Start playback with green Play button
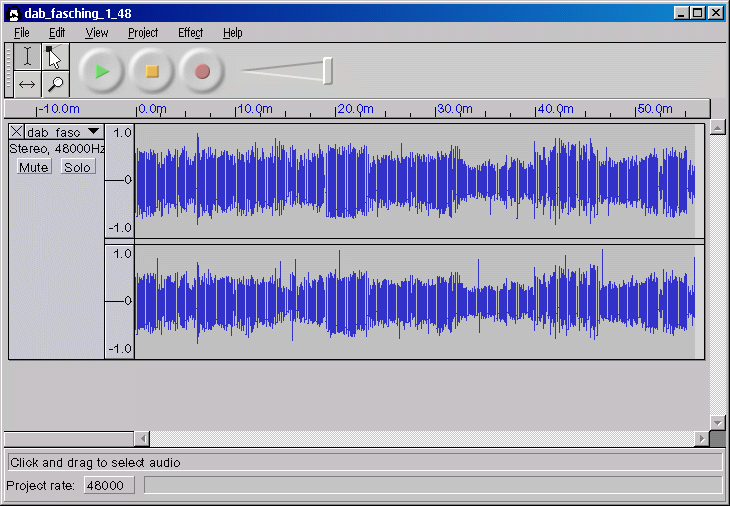Image resolution: width=730 pixels, height=506 pixels. pyautogui.click(x=101, y=71)
